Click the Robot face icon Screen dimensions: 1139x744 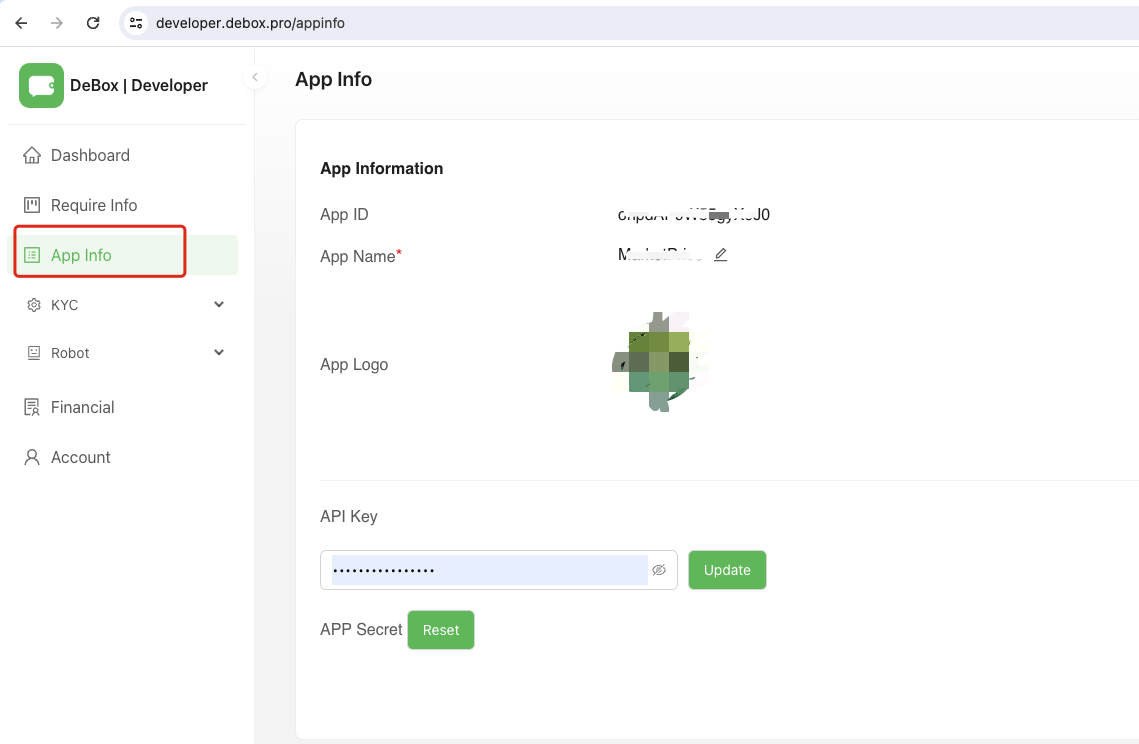(33, 353)
